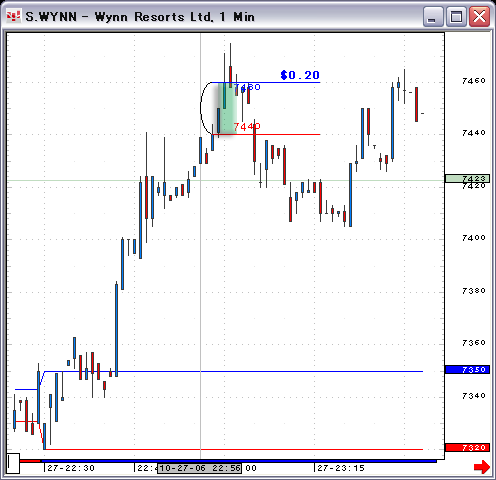
Task: Click the '27-22:30' time axis label
Action: pyautogui.click(x=71, y=468)
